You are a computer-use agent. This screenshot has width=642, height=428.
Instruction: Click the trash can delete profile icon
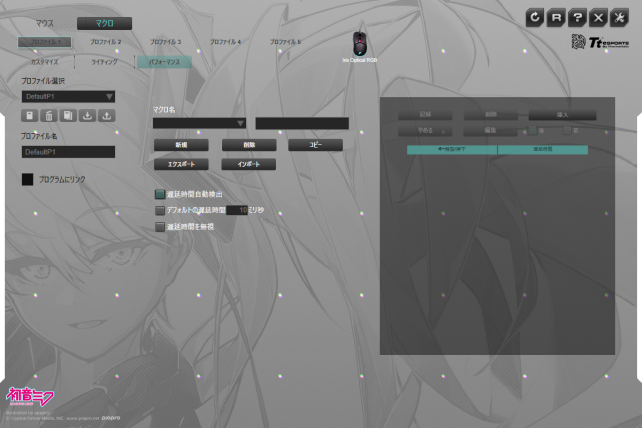(x=49, y=116)
